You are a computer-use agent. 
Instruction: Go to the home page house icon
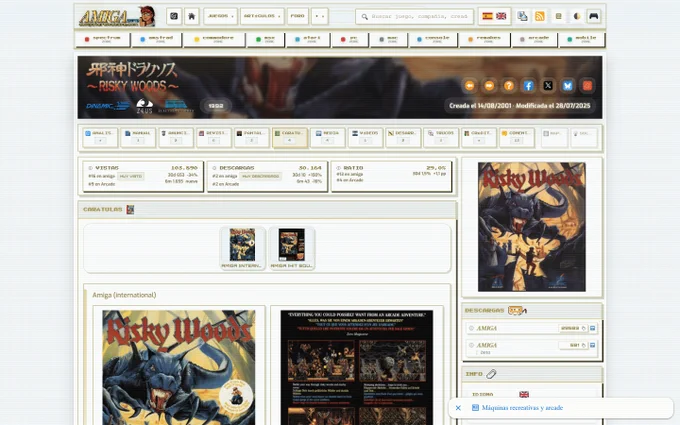click(x=192, y=16)
